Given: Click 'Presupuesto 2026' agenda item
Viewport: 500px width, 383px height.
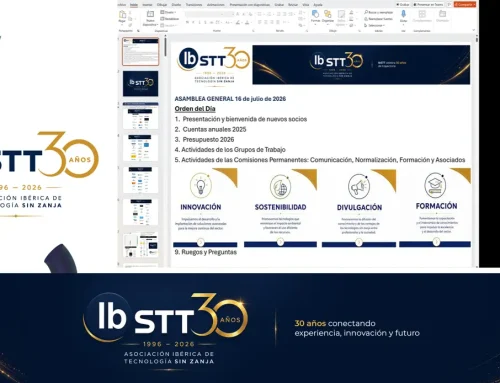Looking at the screenshot, I should [x=208, y=139].
